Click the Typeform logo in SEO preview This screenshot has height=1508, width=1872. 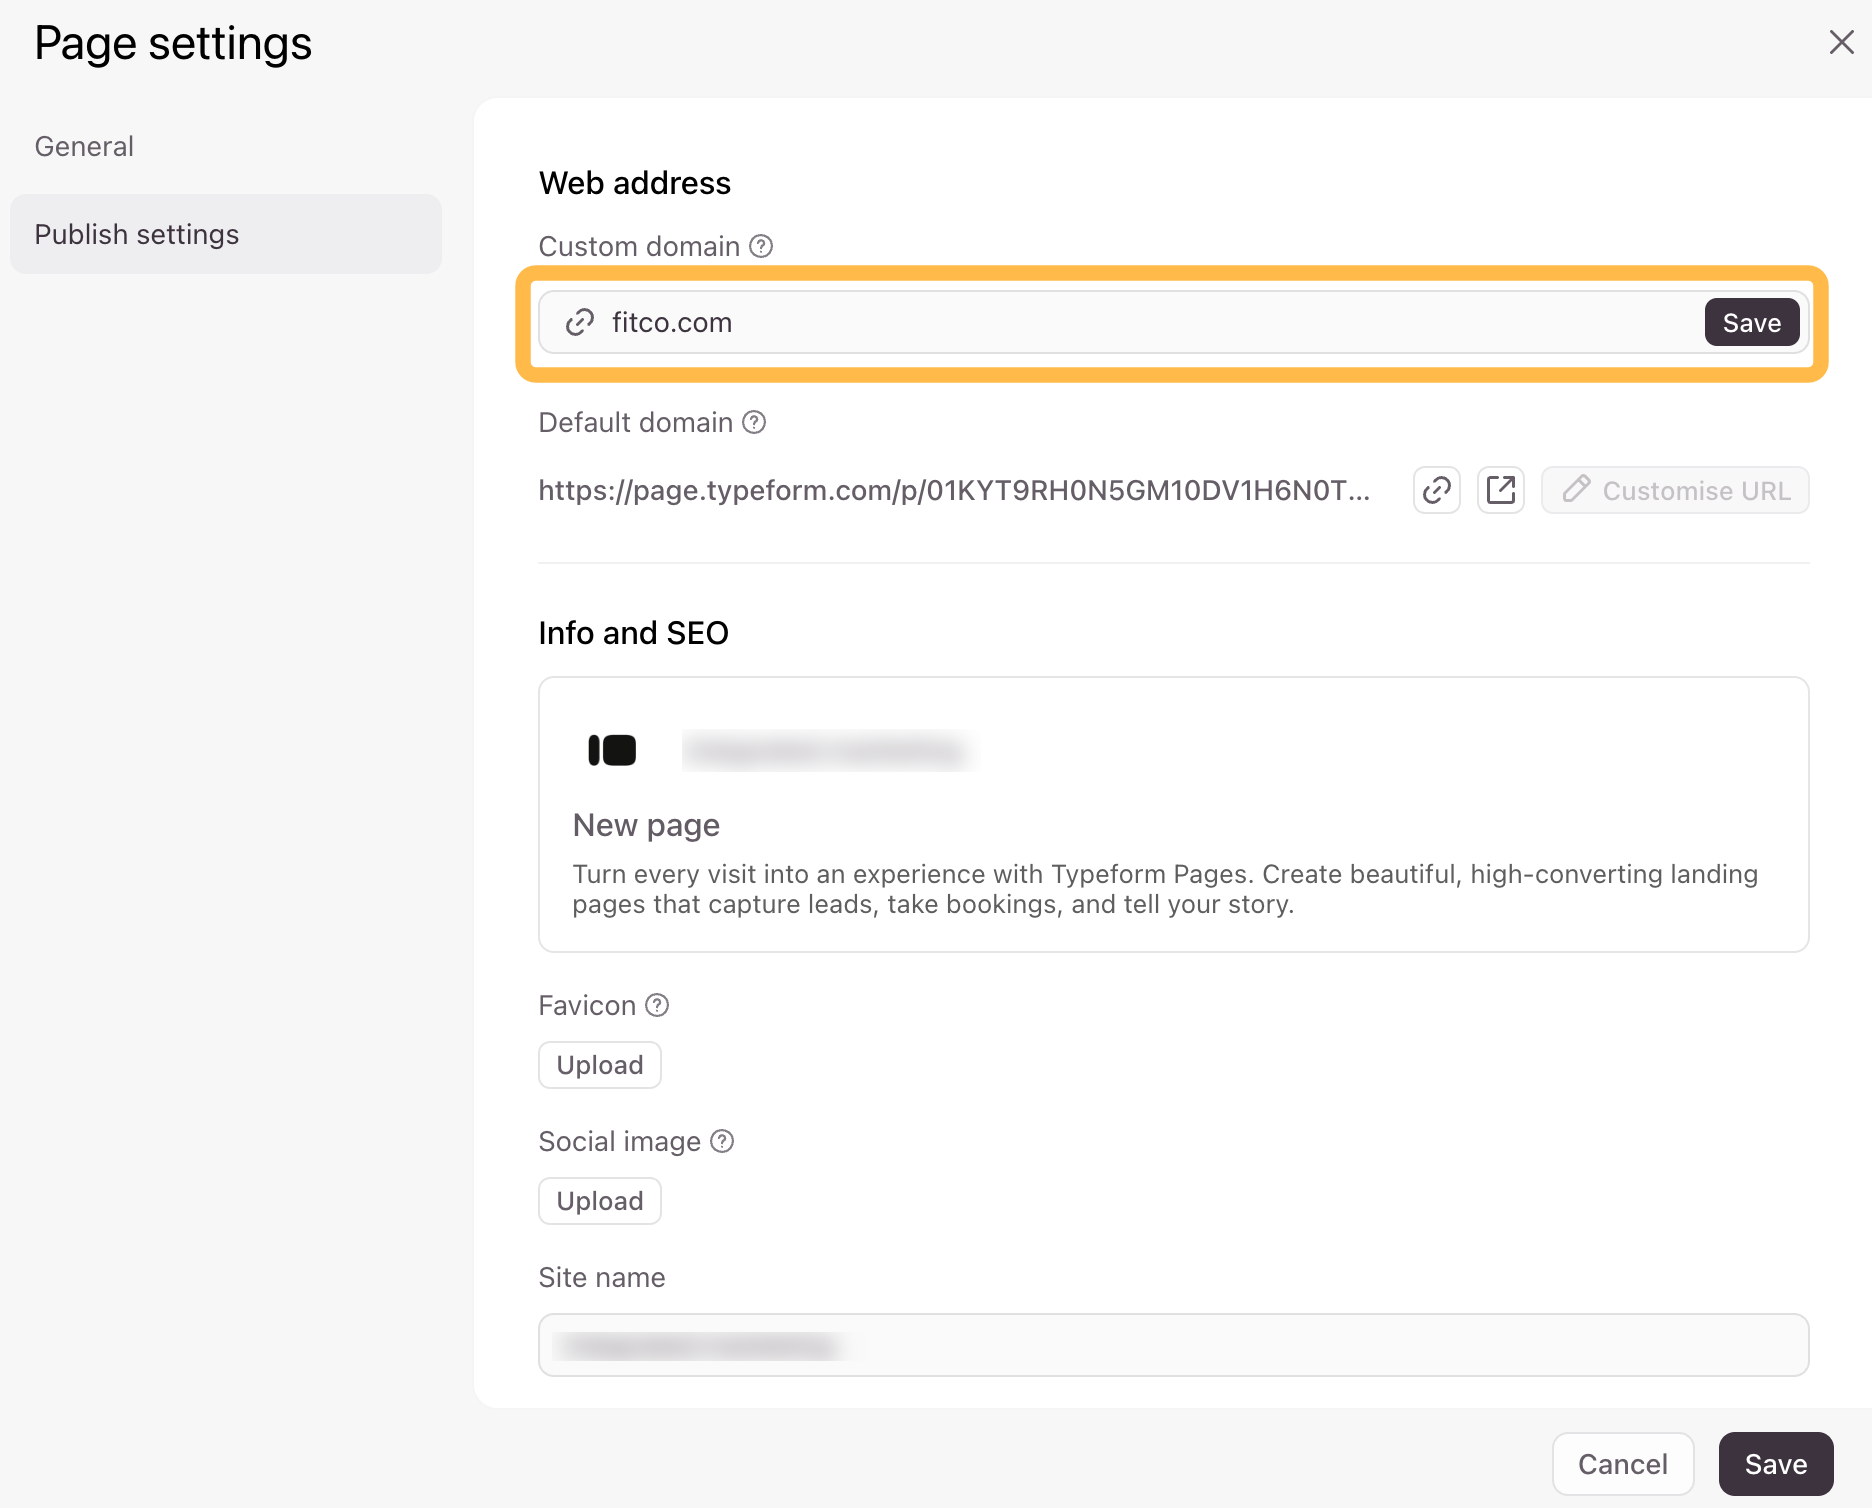[612, 750]
